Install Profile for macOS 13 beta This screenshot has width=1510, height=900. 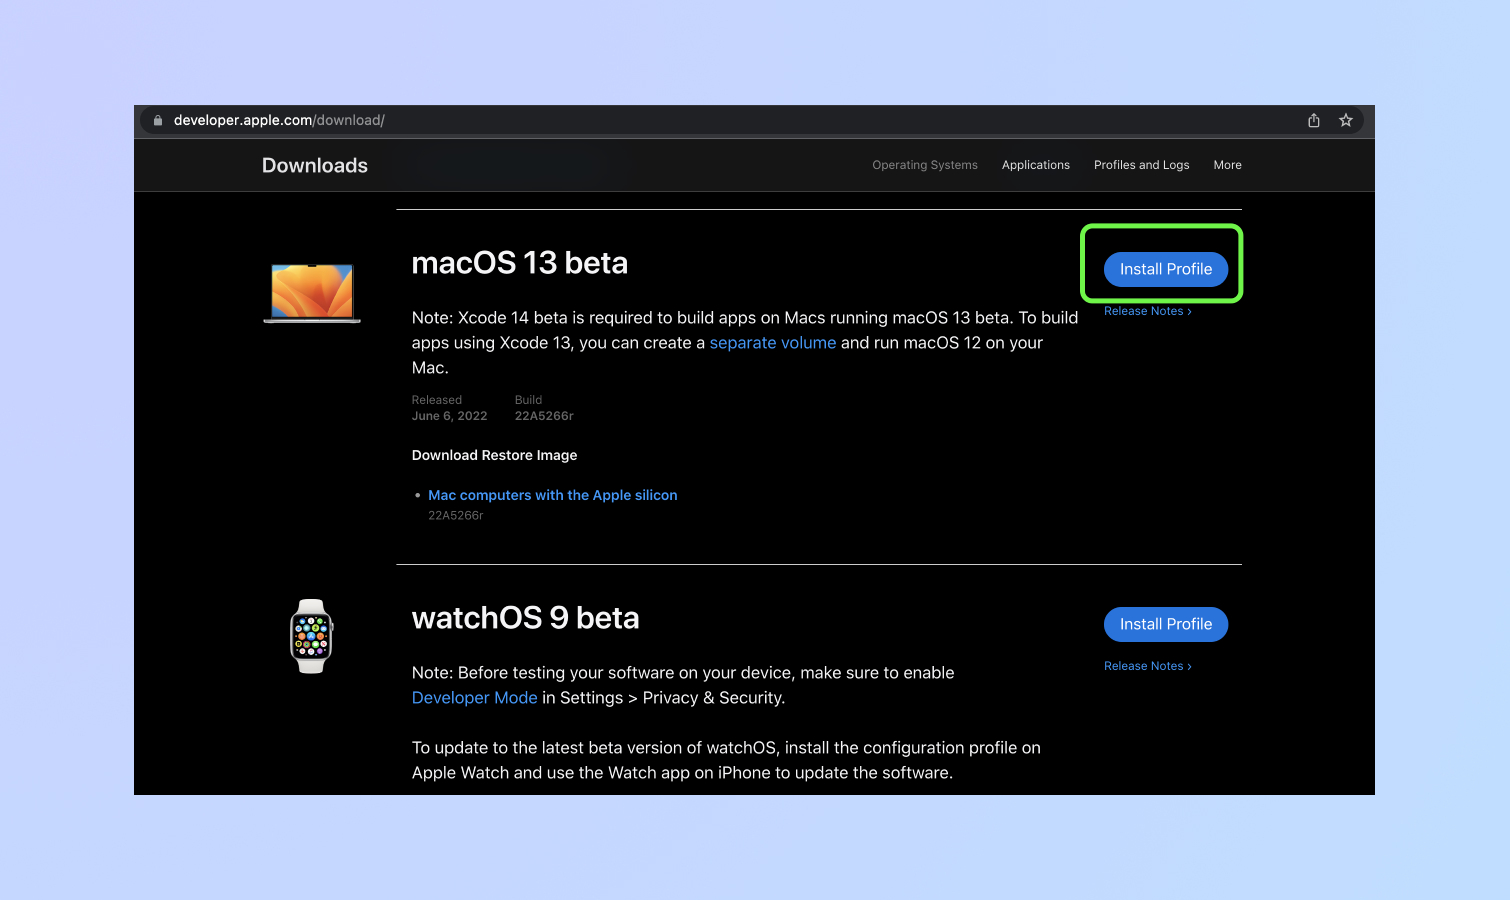[1166, 269]
